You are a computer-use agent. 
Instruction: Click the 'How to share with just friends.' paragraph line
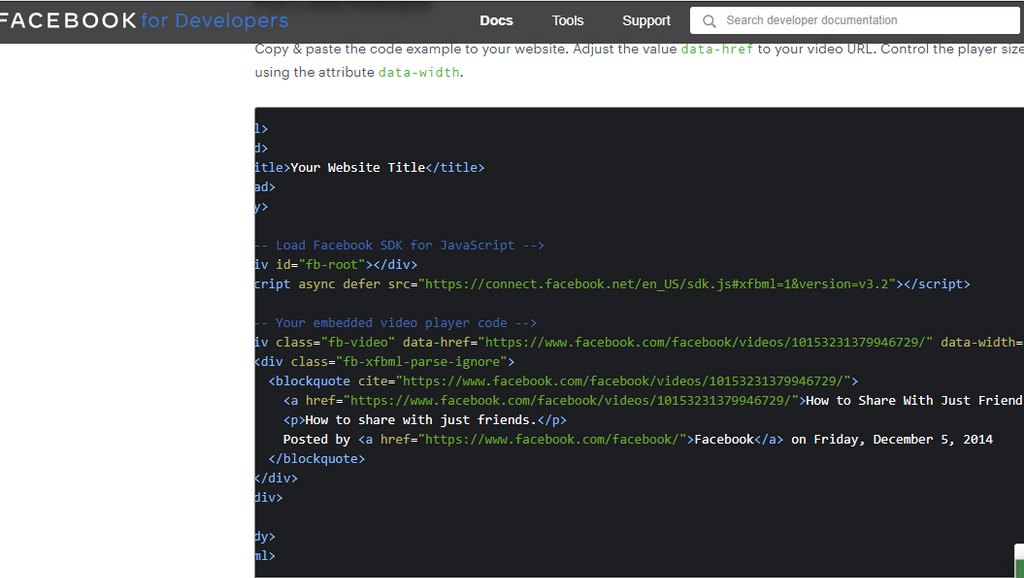(x=424, y=420)
